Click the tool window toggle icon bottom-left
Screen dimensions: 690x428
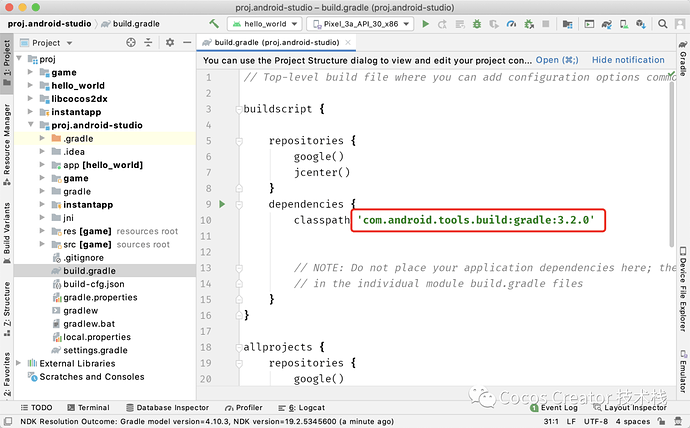tap(7, 421)
